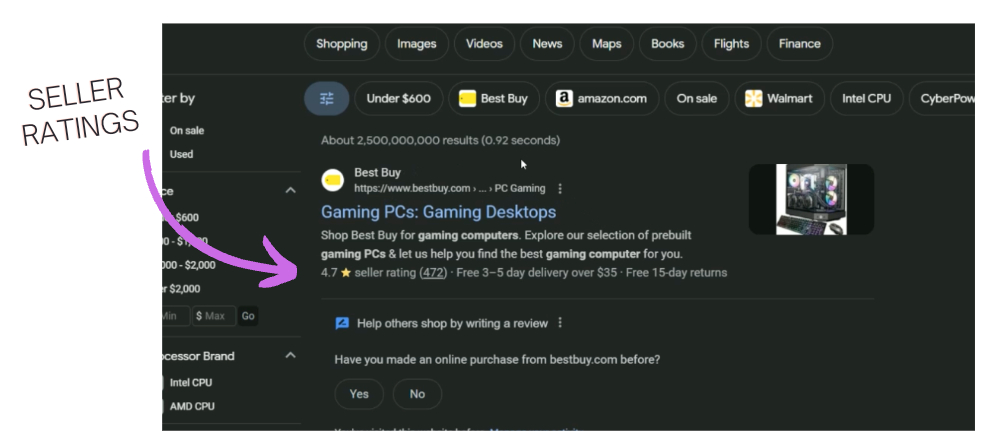Image resolution: width=1000 pixels, height=443 pixels.
Task: Click the Best Buy favicon beside result
Action: pyautogui.click(x=332, y=180)
